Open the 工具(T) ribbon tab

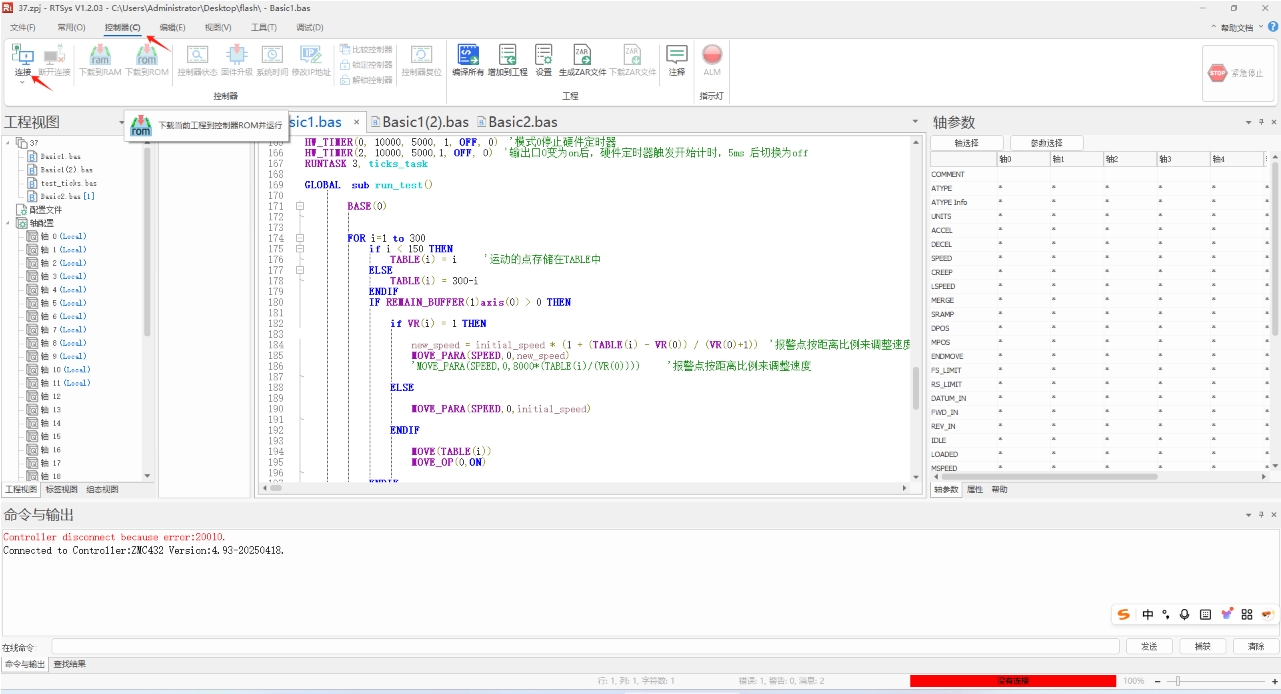(x=264, y=27)
